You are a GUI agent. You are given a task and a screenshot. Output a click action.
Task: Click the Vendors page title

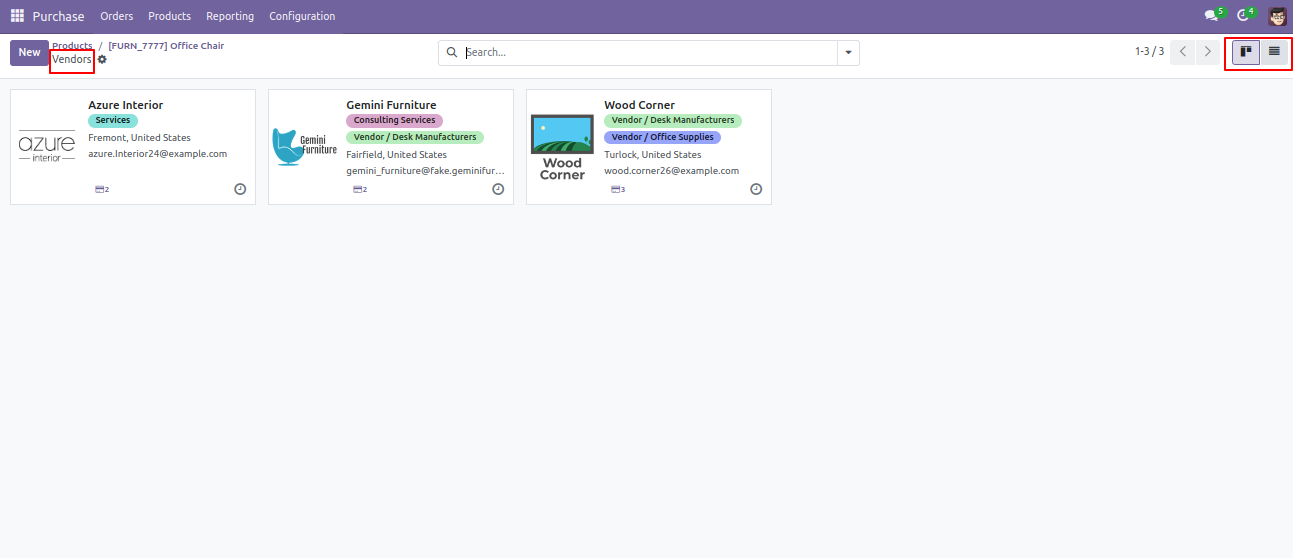point(72,60)
